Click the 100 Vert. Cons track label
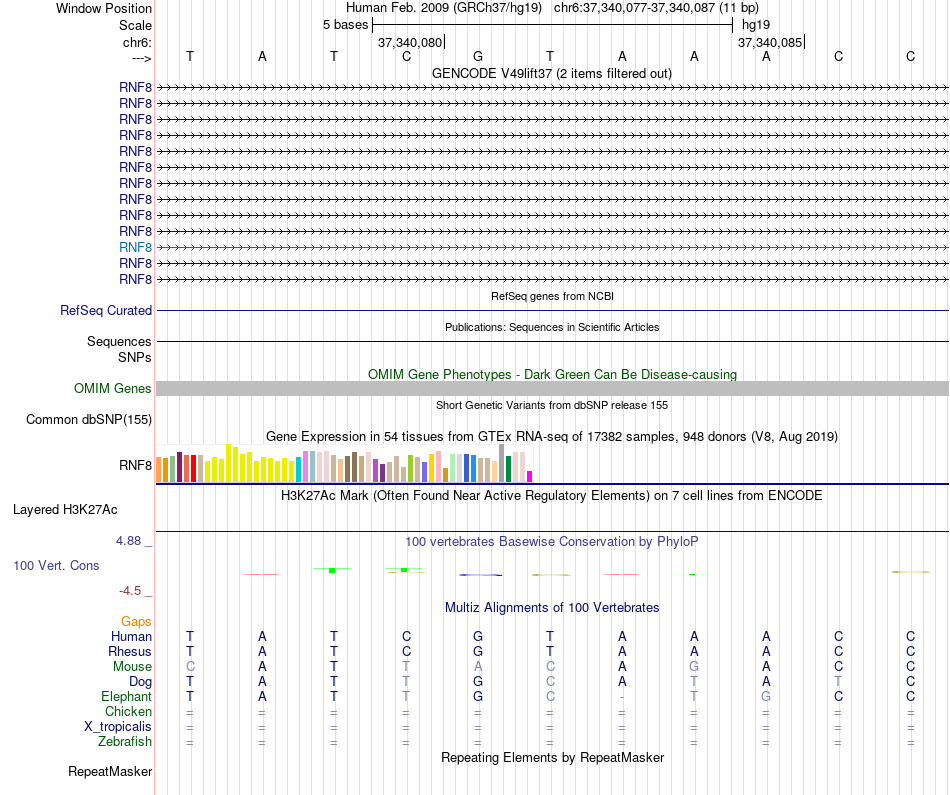Image resolution: width=950 pixels, height=795 pixels. 56,565
